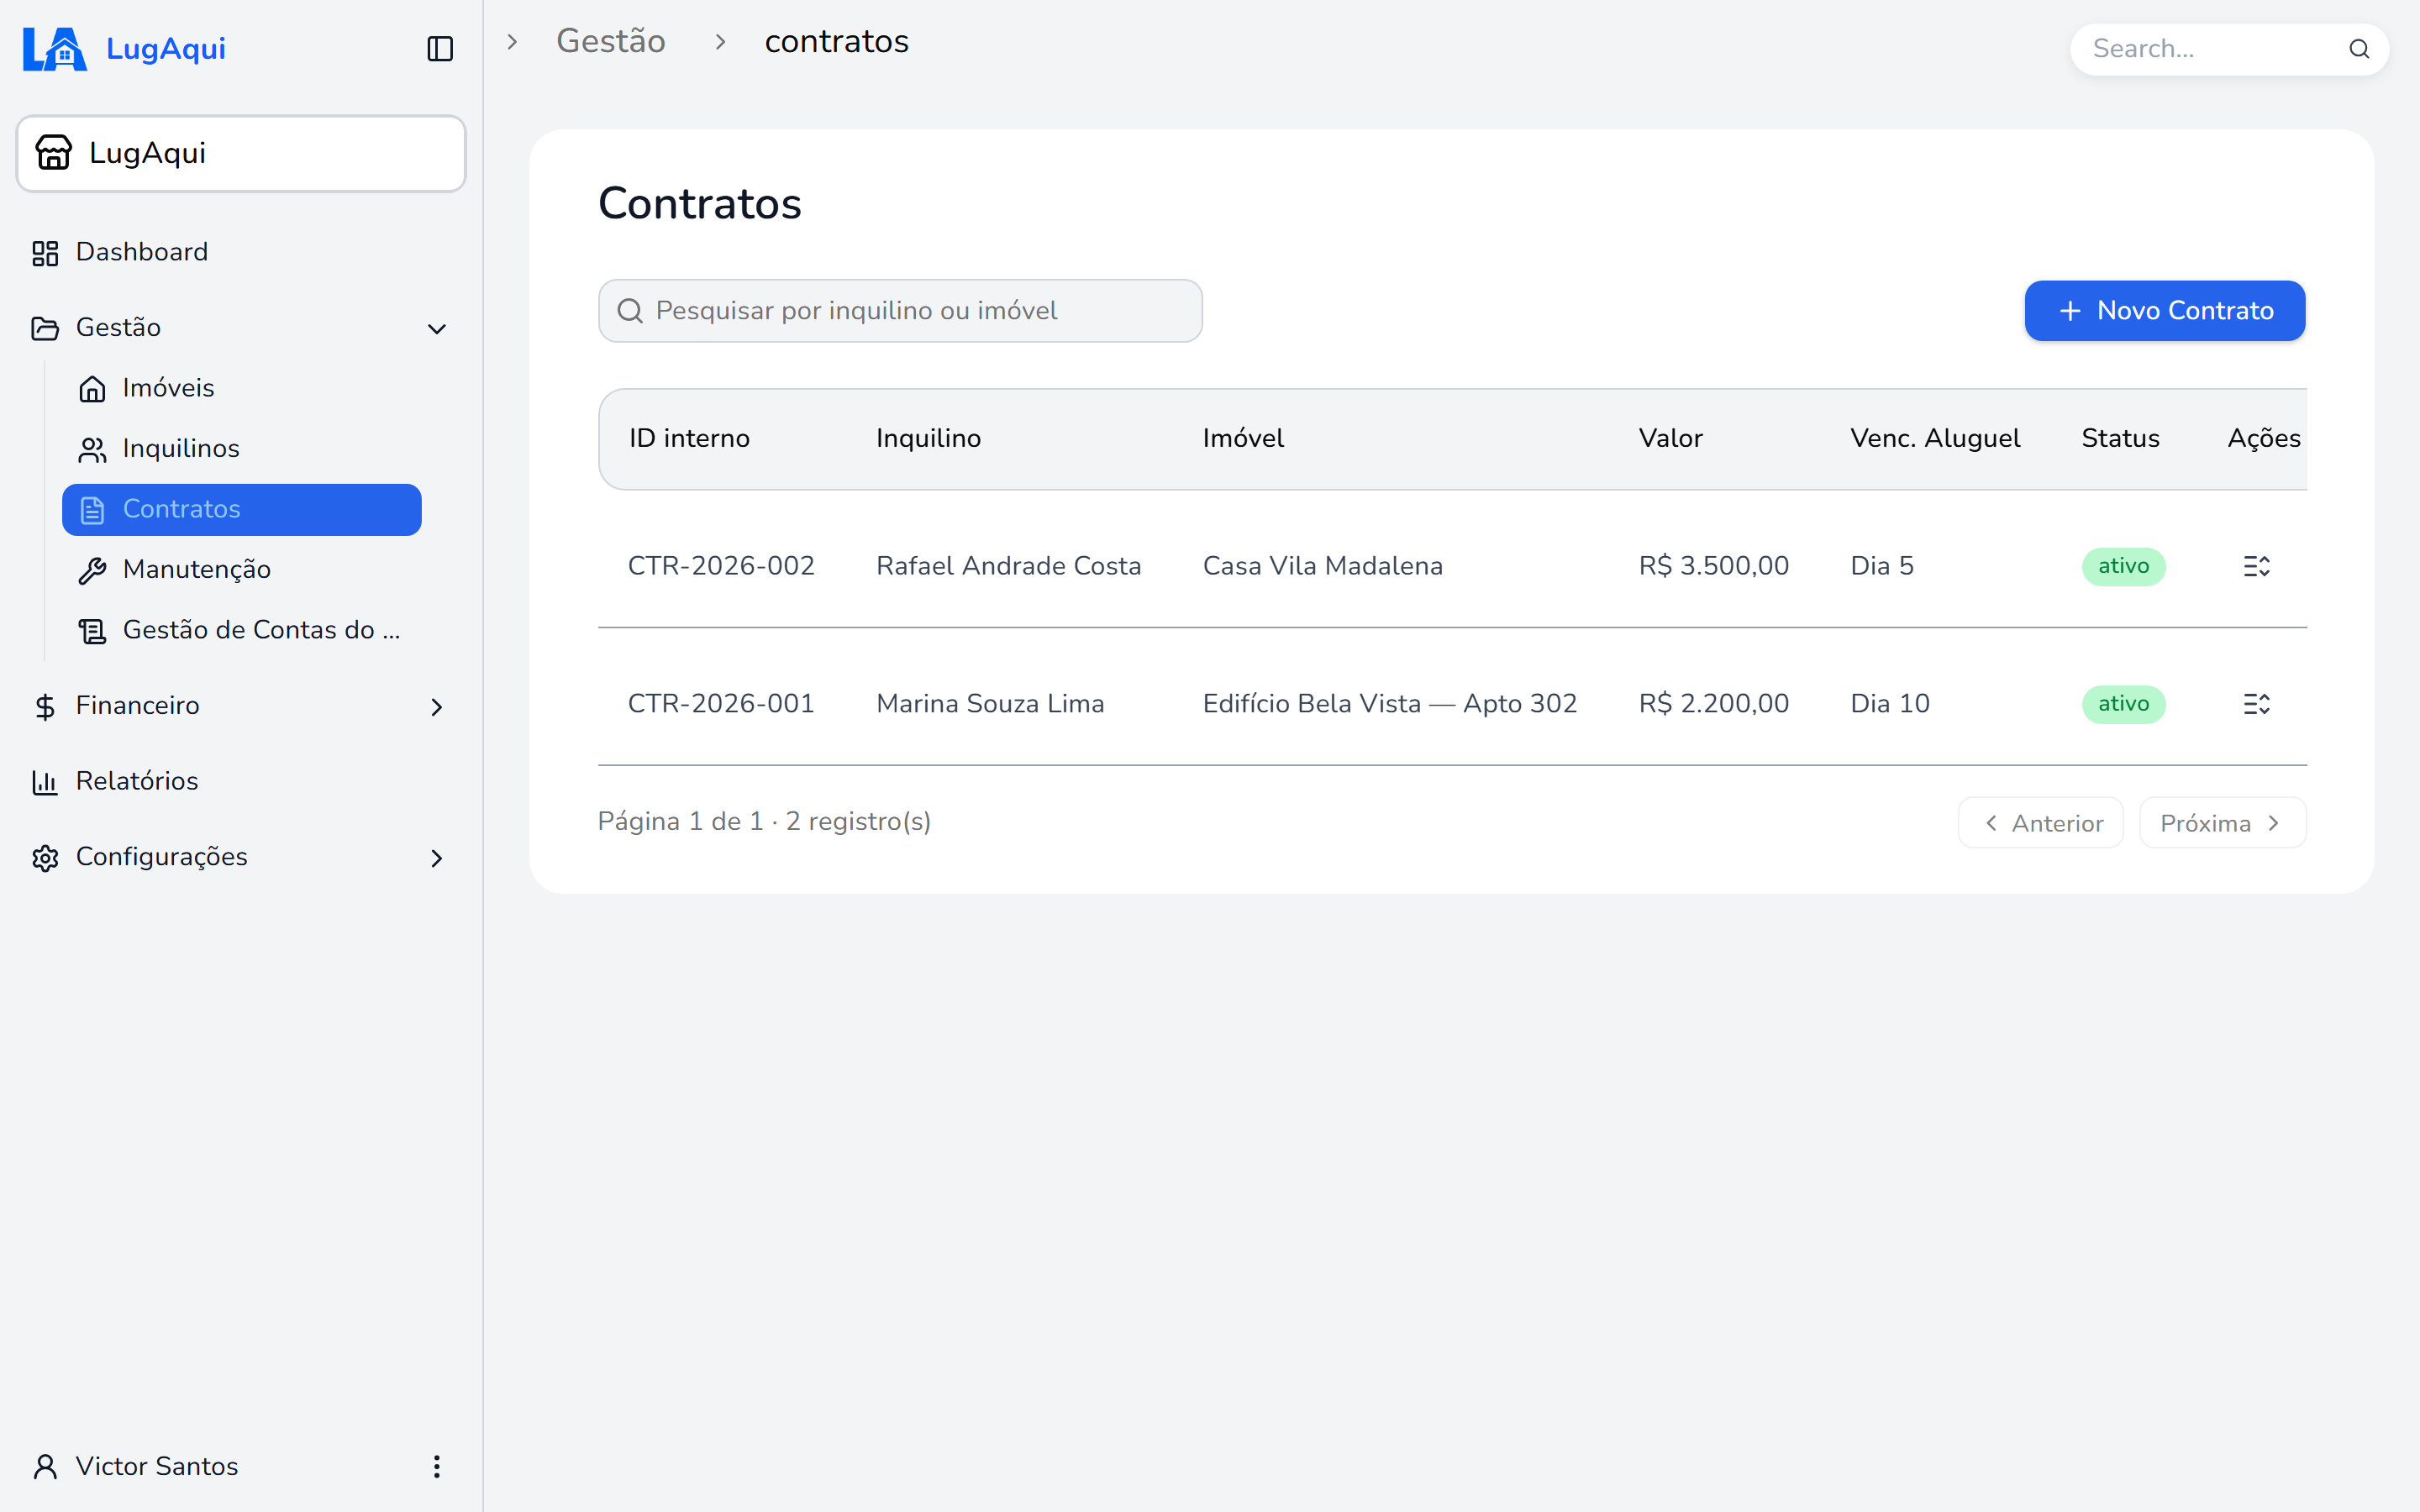Click the first breadcrumb chevron arrow
The height and width of the screenshot is (1512, 2420).
(512, 42)
